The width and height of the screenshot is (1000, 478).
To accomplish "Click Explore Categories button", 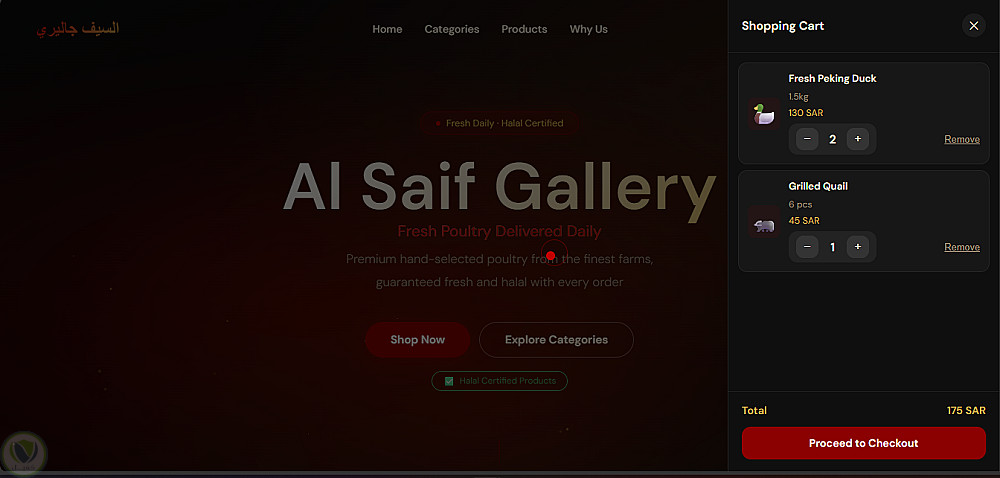I will [556, 340].
